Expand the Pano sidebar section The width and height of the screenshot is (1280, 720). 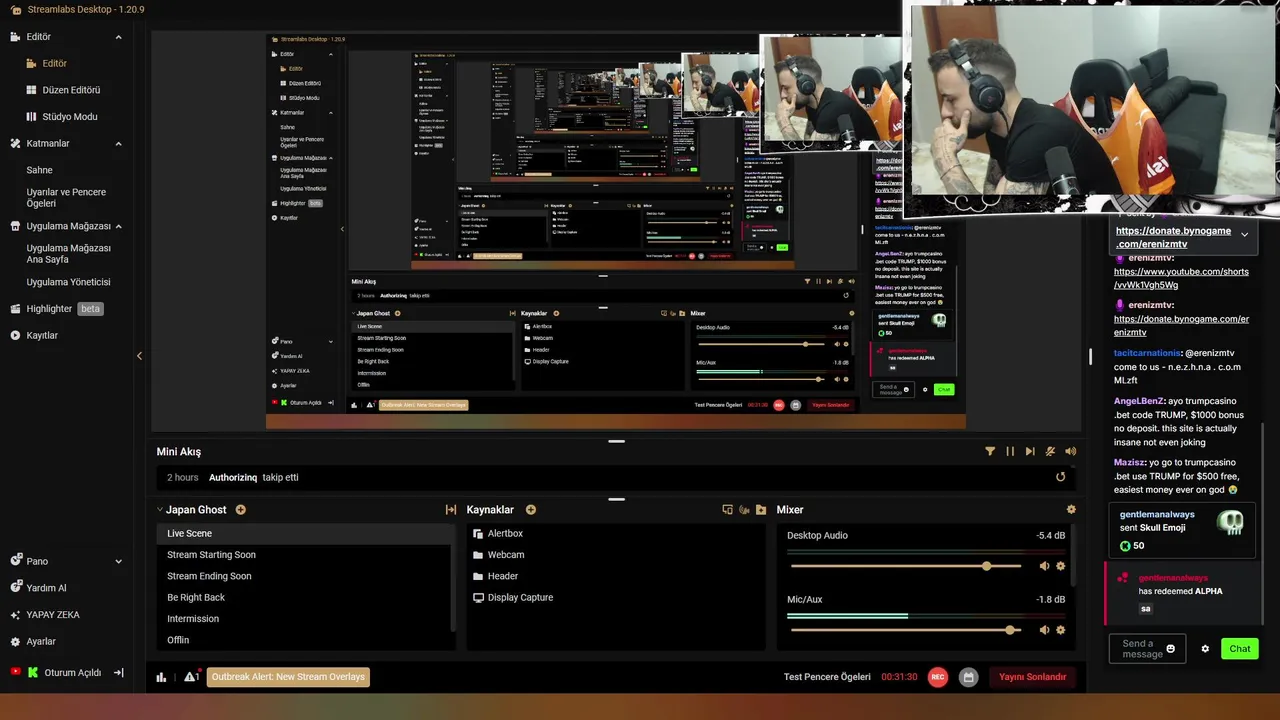[x=118, y=562]
